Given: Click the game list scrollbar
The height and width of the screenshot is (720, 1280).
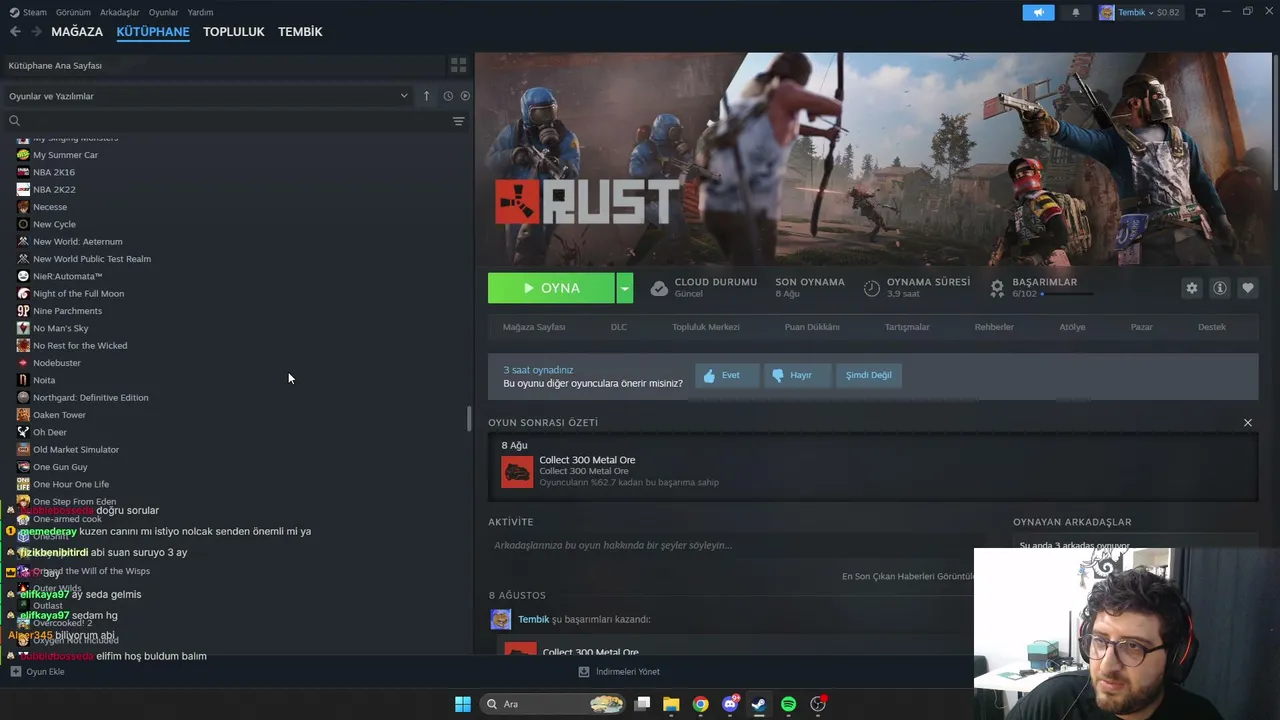Looking at the screenshot, I should [x=469, y=419].
